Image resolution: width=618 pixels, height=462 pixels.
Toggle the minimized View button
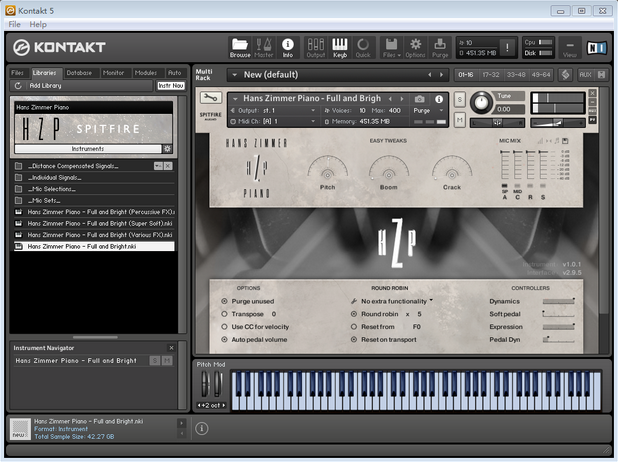pyautogui.click(x=570, y=48)
